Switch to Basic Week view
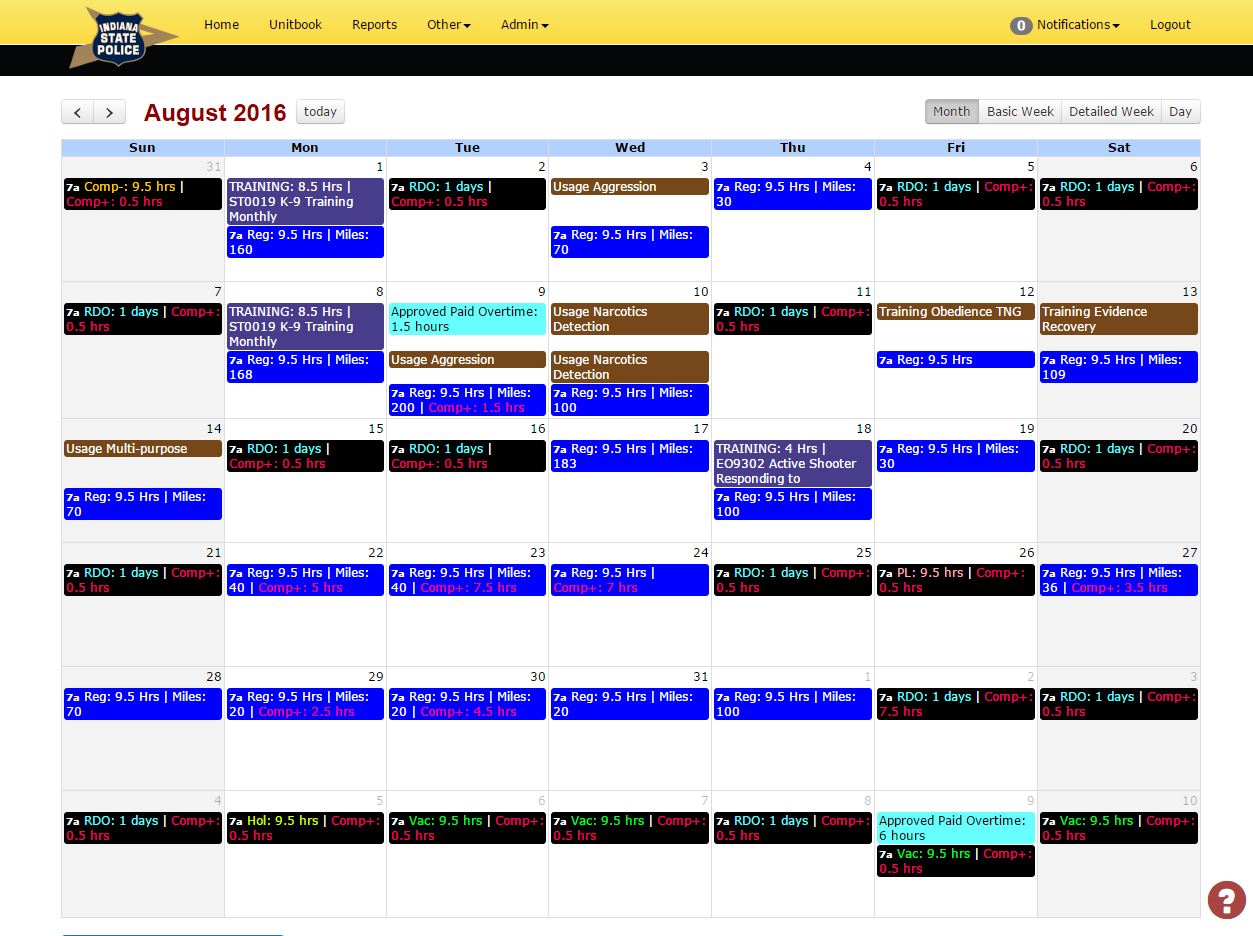This screenshot has height=936, width=1253. tap(1020, 112)
